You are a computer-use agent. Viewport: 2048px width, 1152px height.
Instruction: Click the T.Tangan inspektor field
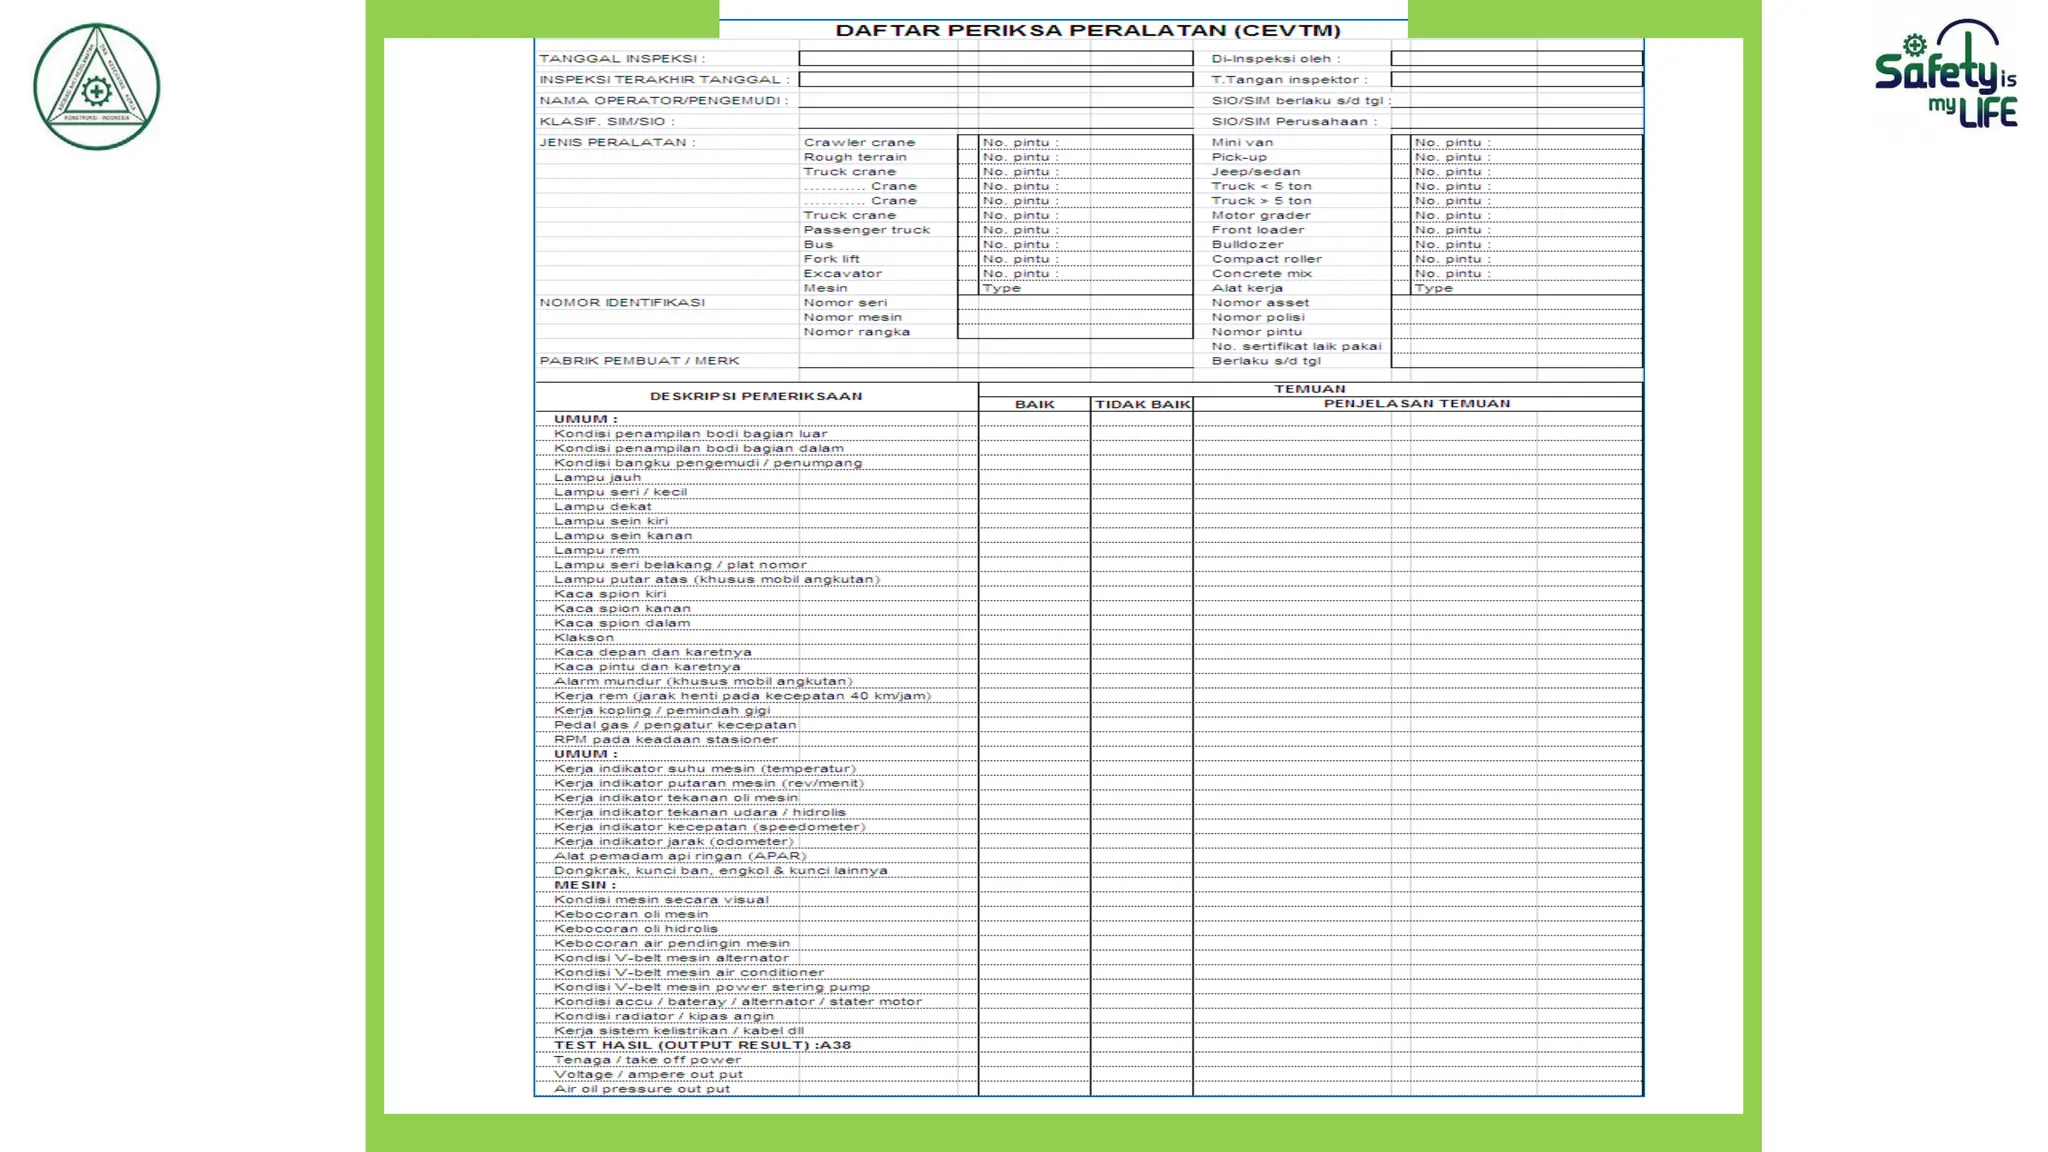(1516, 79)
